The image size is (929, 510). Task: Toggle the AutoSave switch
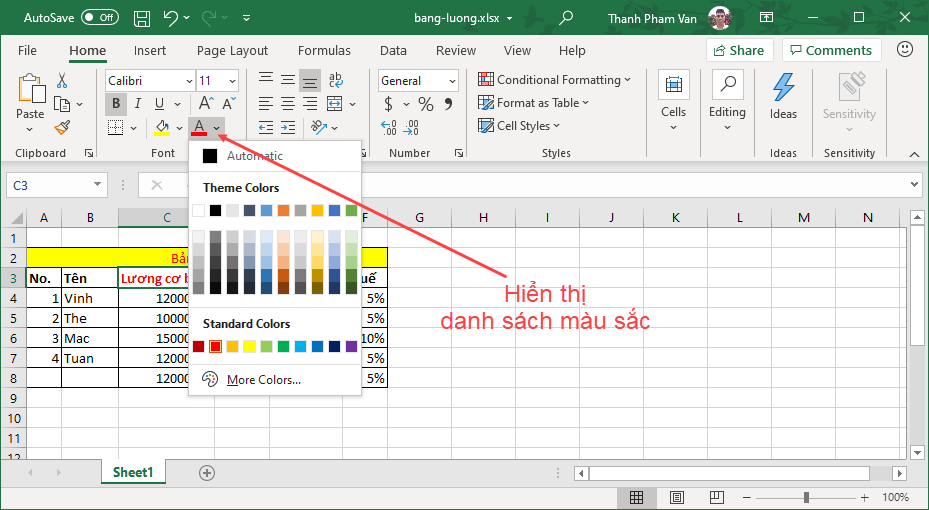click(x=100, y=18)
